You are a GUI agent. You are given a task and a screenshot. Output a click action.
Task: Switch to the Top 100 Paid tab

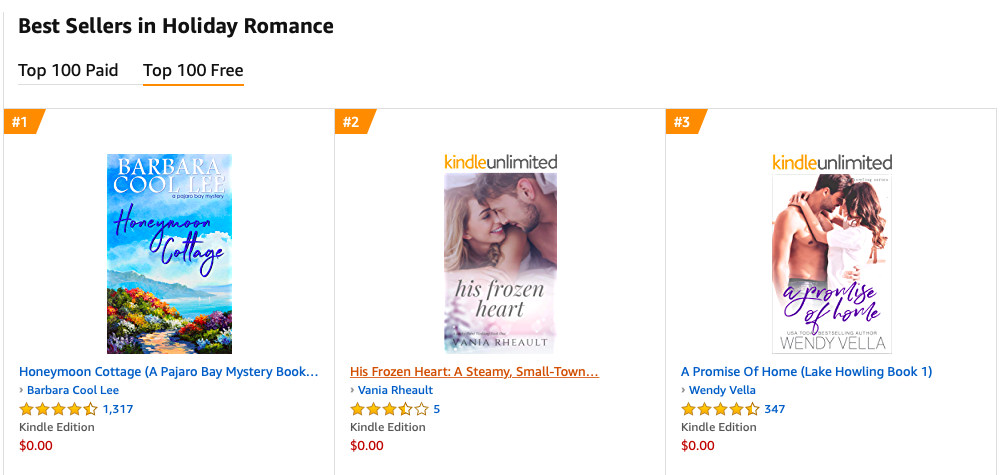click(x=68, y=70)
